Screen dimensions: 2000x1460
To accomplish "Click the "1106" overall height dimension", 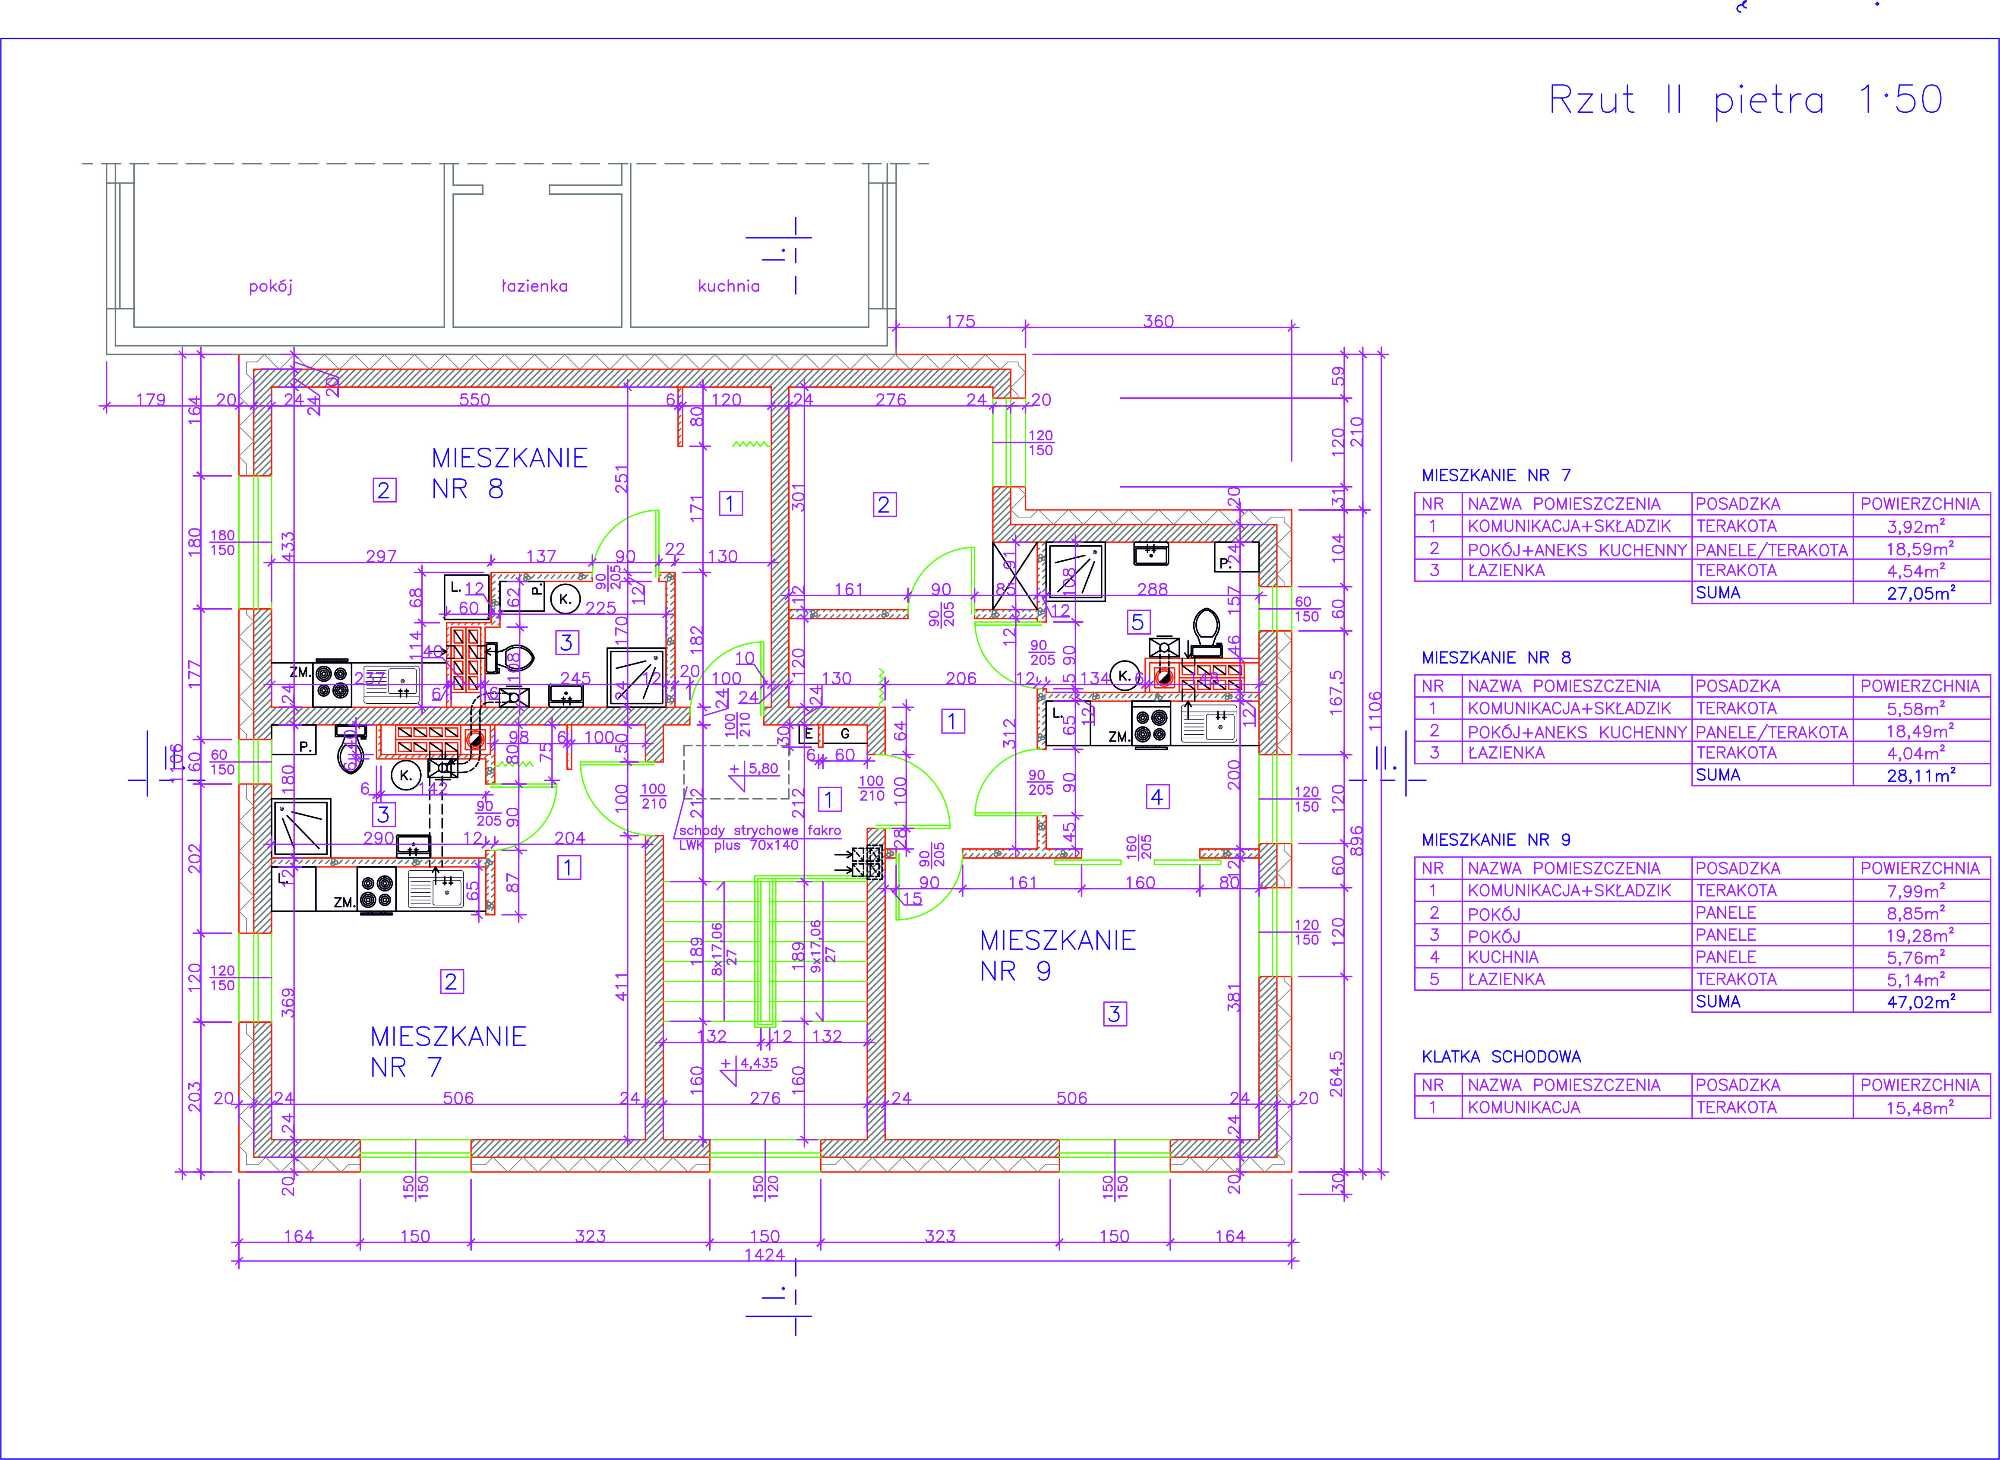I will click(1375, 711).
